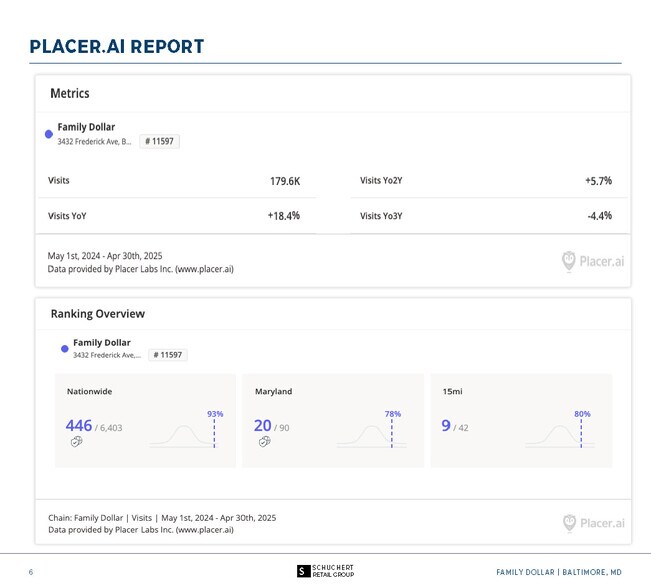Click the Visits Yo2Y value +5.7%
This screenshot has height=588, width=651.
pos(598,181)
